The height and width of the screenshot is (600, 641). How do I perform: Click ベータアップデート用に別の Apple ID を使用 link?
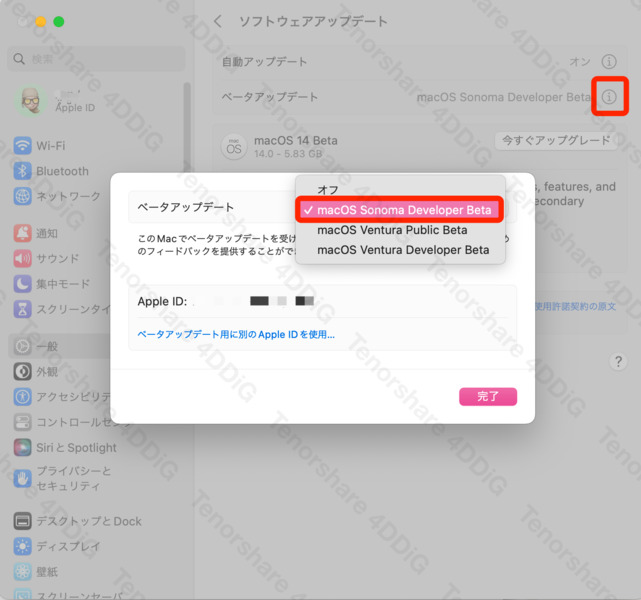[236, 334]
